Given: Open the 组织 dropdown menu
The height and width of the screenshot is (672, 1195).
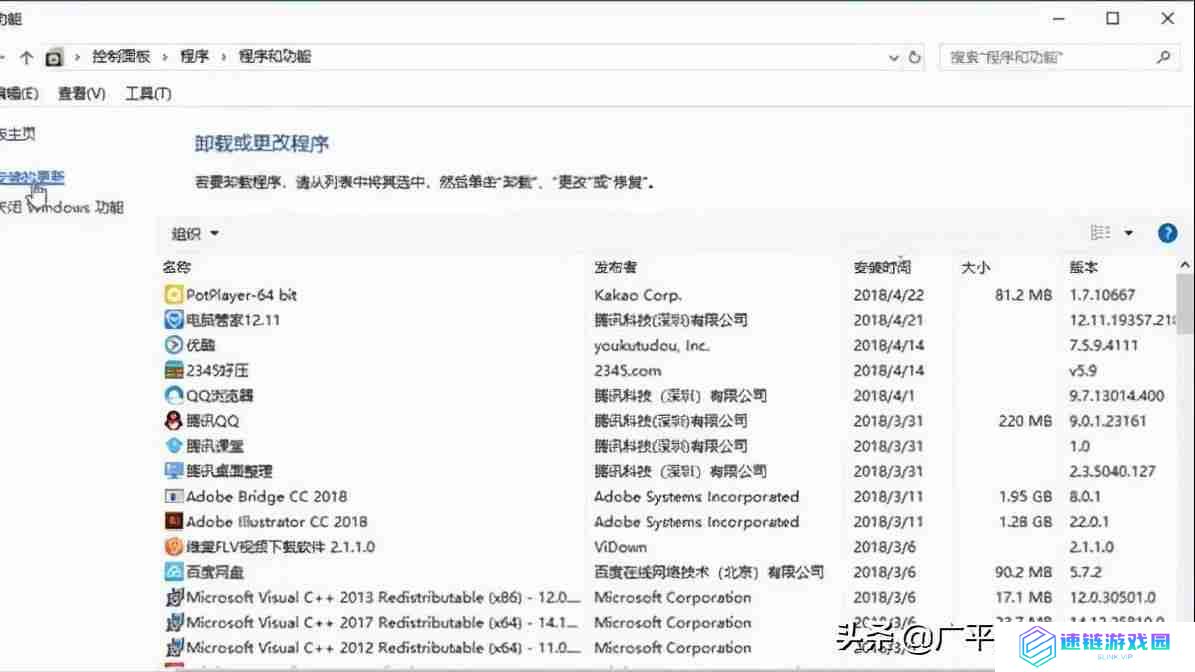Looking at the screenshot, I should pos(195,234).
